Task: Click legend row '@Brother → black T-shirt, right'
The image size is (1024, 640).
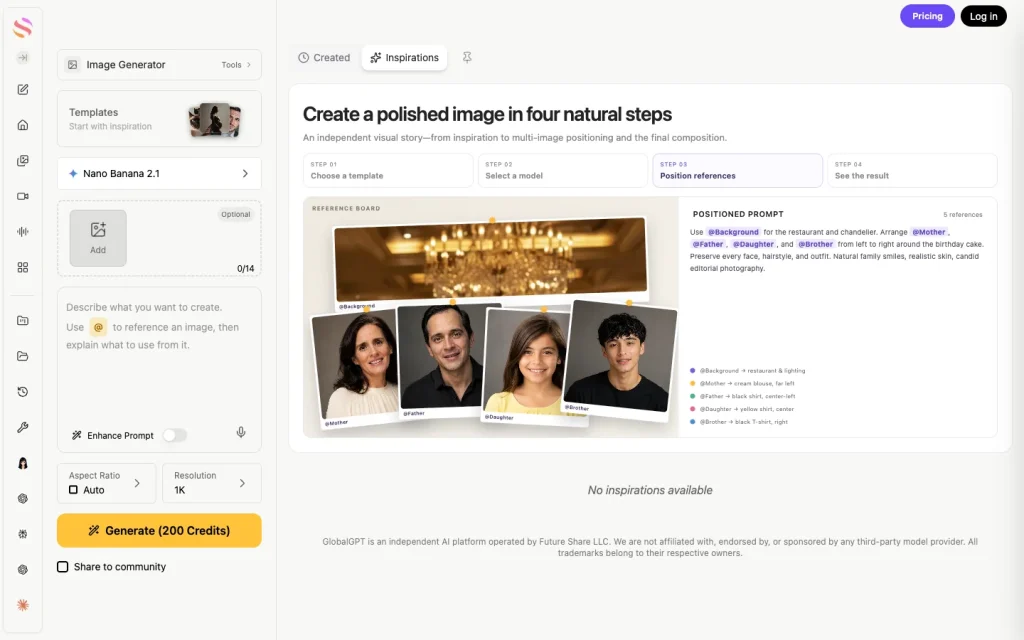Action: 739,422
